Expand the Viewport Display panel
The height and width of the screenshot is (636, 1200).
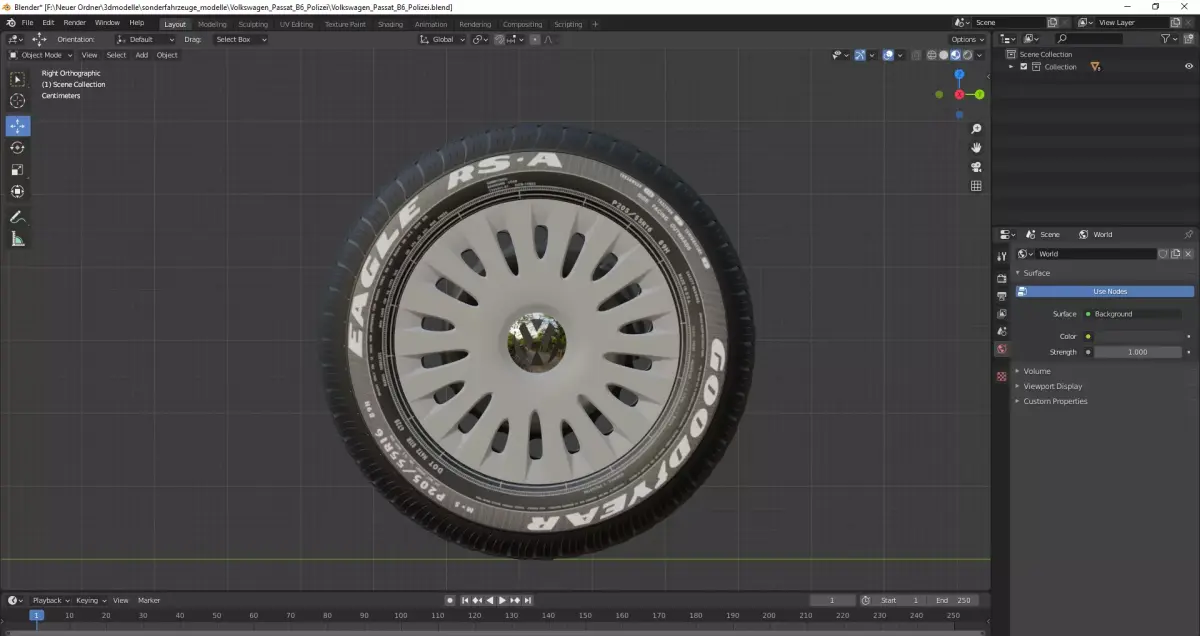(1052, 386)
